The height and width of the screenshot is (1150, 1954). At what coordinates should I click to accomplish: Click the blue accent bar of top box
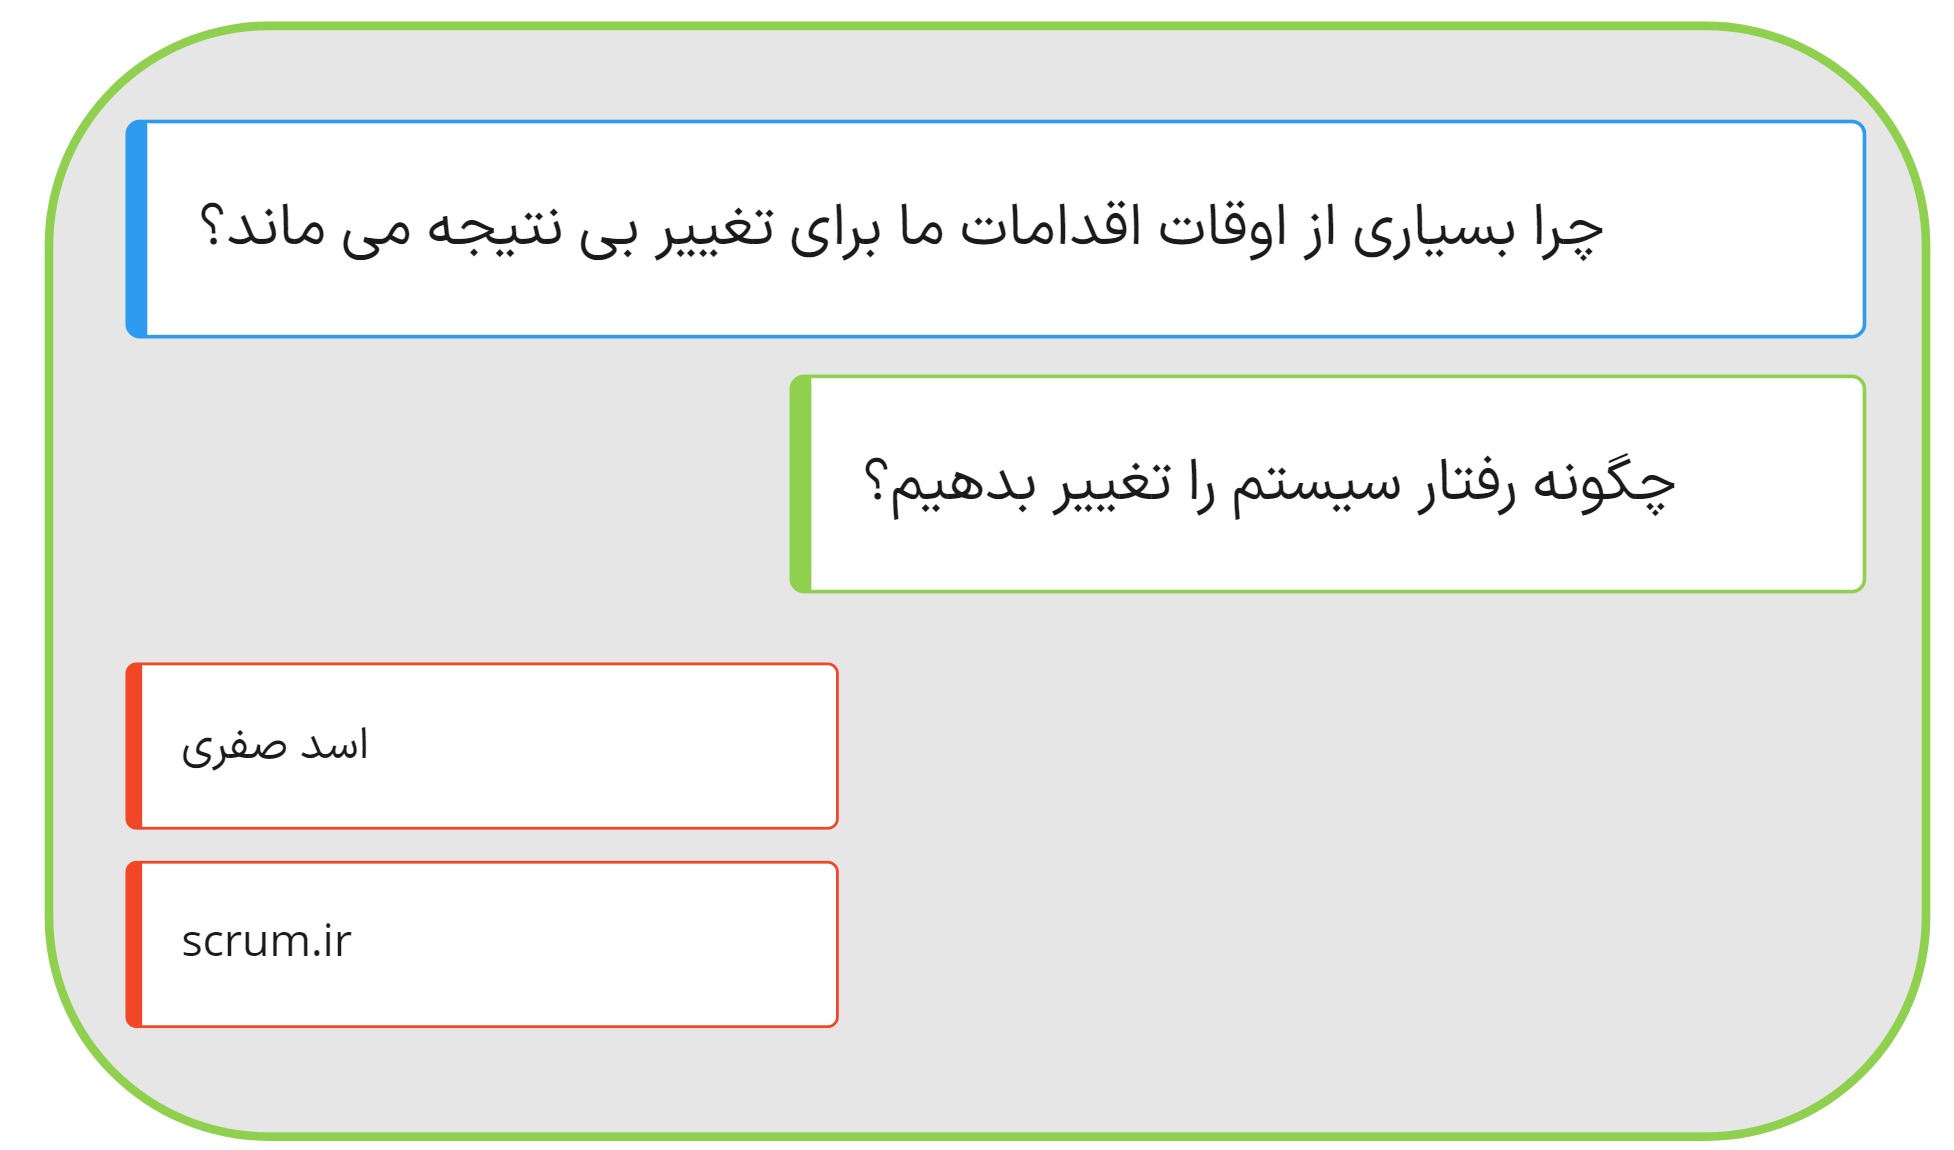point(137,229)
